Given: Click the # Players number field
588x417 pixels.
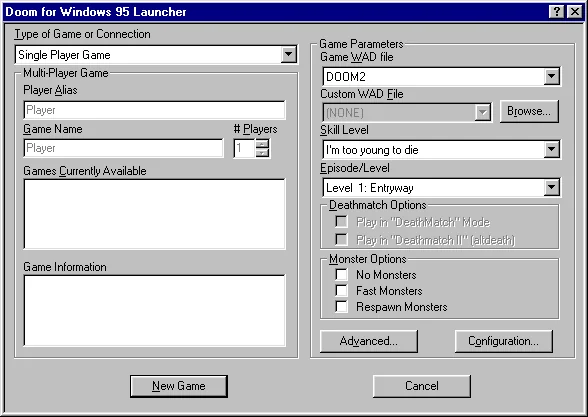Looking at the screenshot, I should 244,148.
